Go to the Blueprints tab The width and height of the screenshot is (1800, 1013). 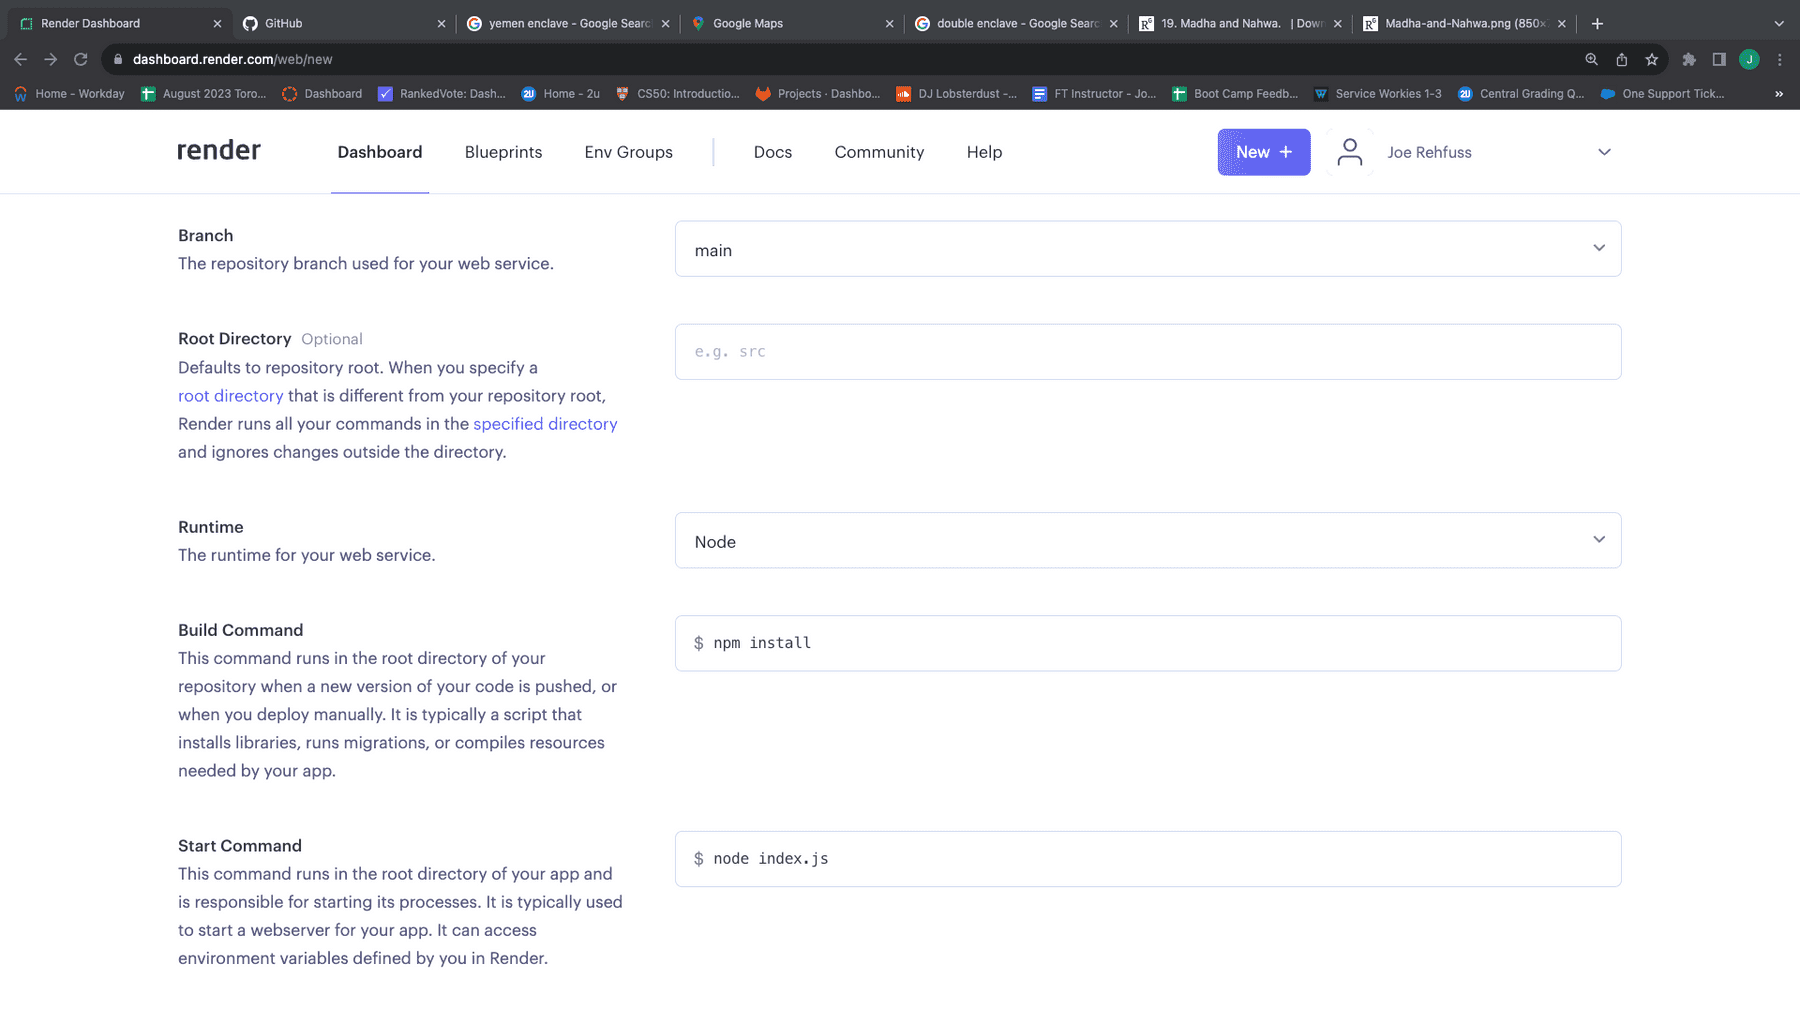(x=503, y=152)
